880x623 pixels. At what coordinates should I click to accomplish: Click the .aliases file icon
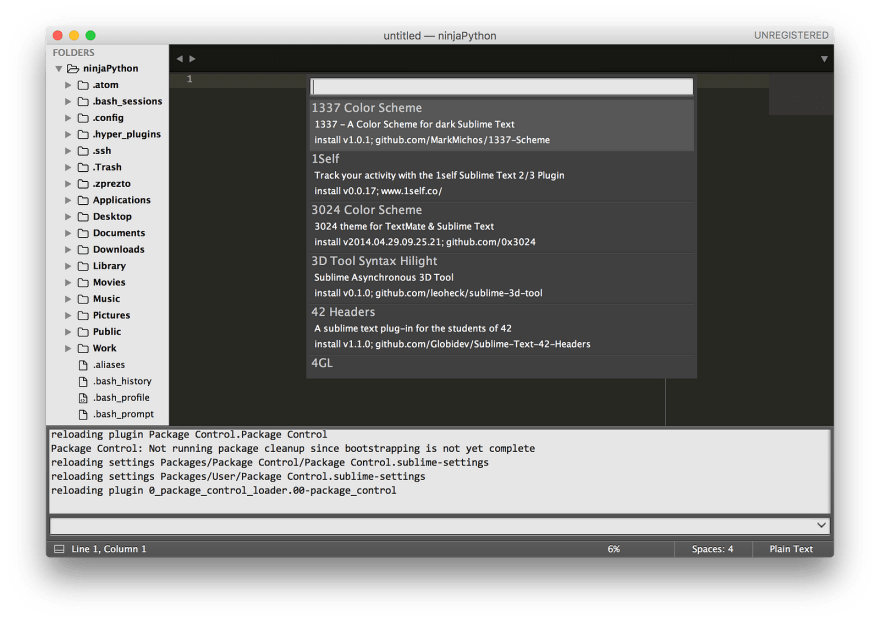(x=83, y=365)
